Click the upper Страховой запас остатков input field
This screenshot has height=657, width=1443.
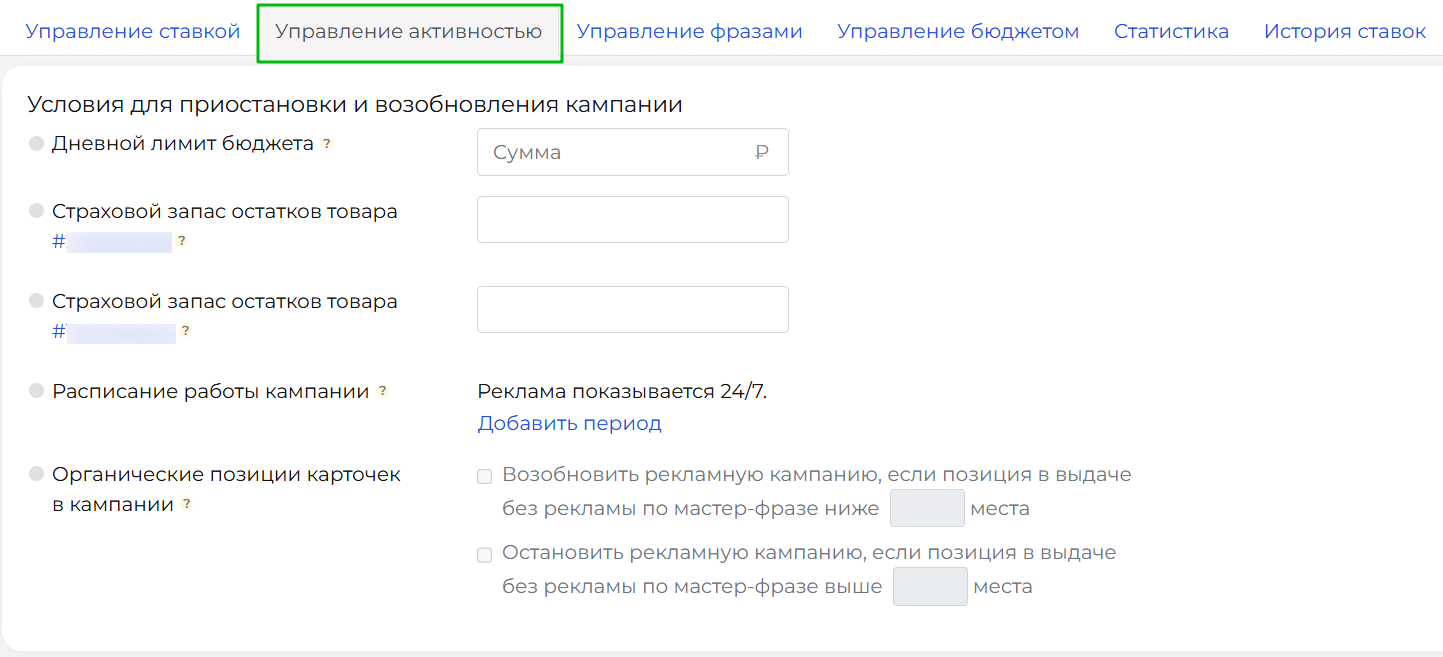coord(632,219)
